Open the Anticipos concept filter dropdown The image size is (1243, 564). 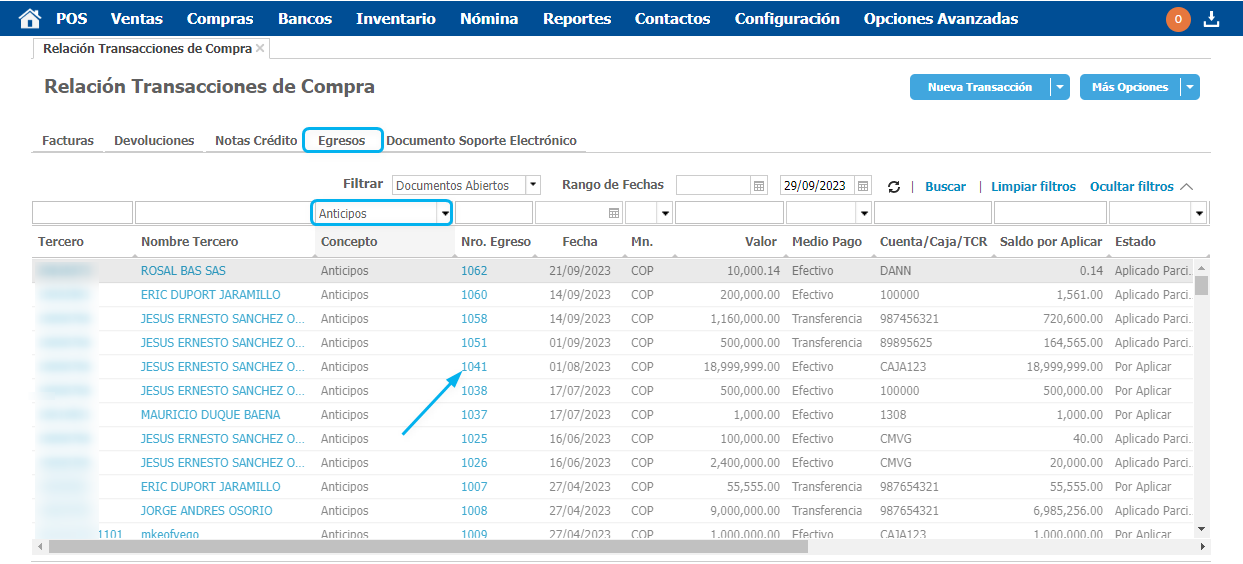443,213
